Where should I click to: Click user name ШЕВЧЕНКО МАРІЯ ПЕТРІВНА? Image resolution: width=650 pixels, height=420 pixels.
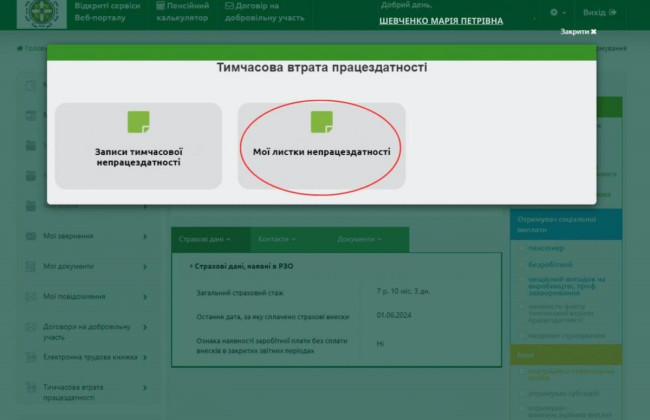click(441, 21)
